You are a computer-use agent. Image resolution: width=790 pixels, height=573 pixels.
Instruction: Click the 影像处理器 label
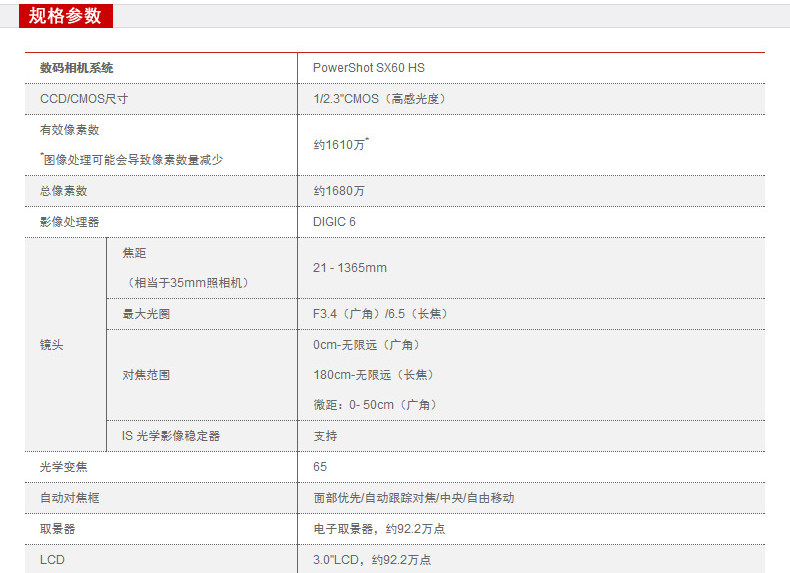pos(70,222)
